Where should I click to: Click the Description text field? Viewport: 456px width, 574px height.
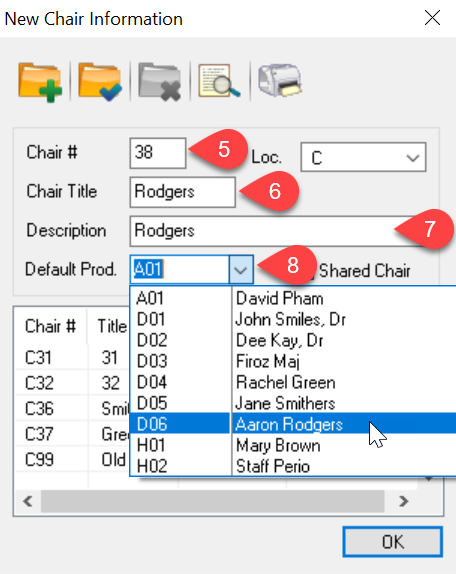271,231
